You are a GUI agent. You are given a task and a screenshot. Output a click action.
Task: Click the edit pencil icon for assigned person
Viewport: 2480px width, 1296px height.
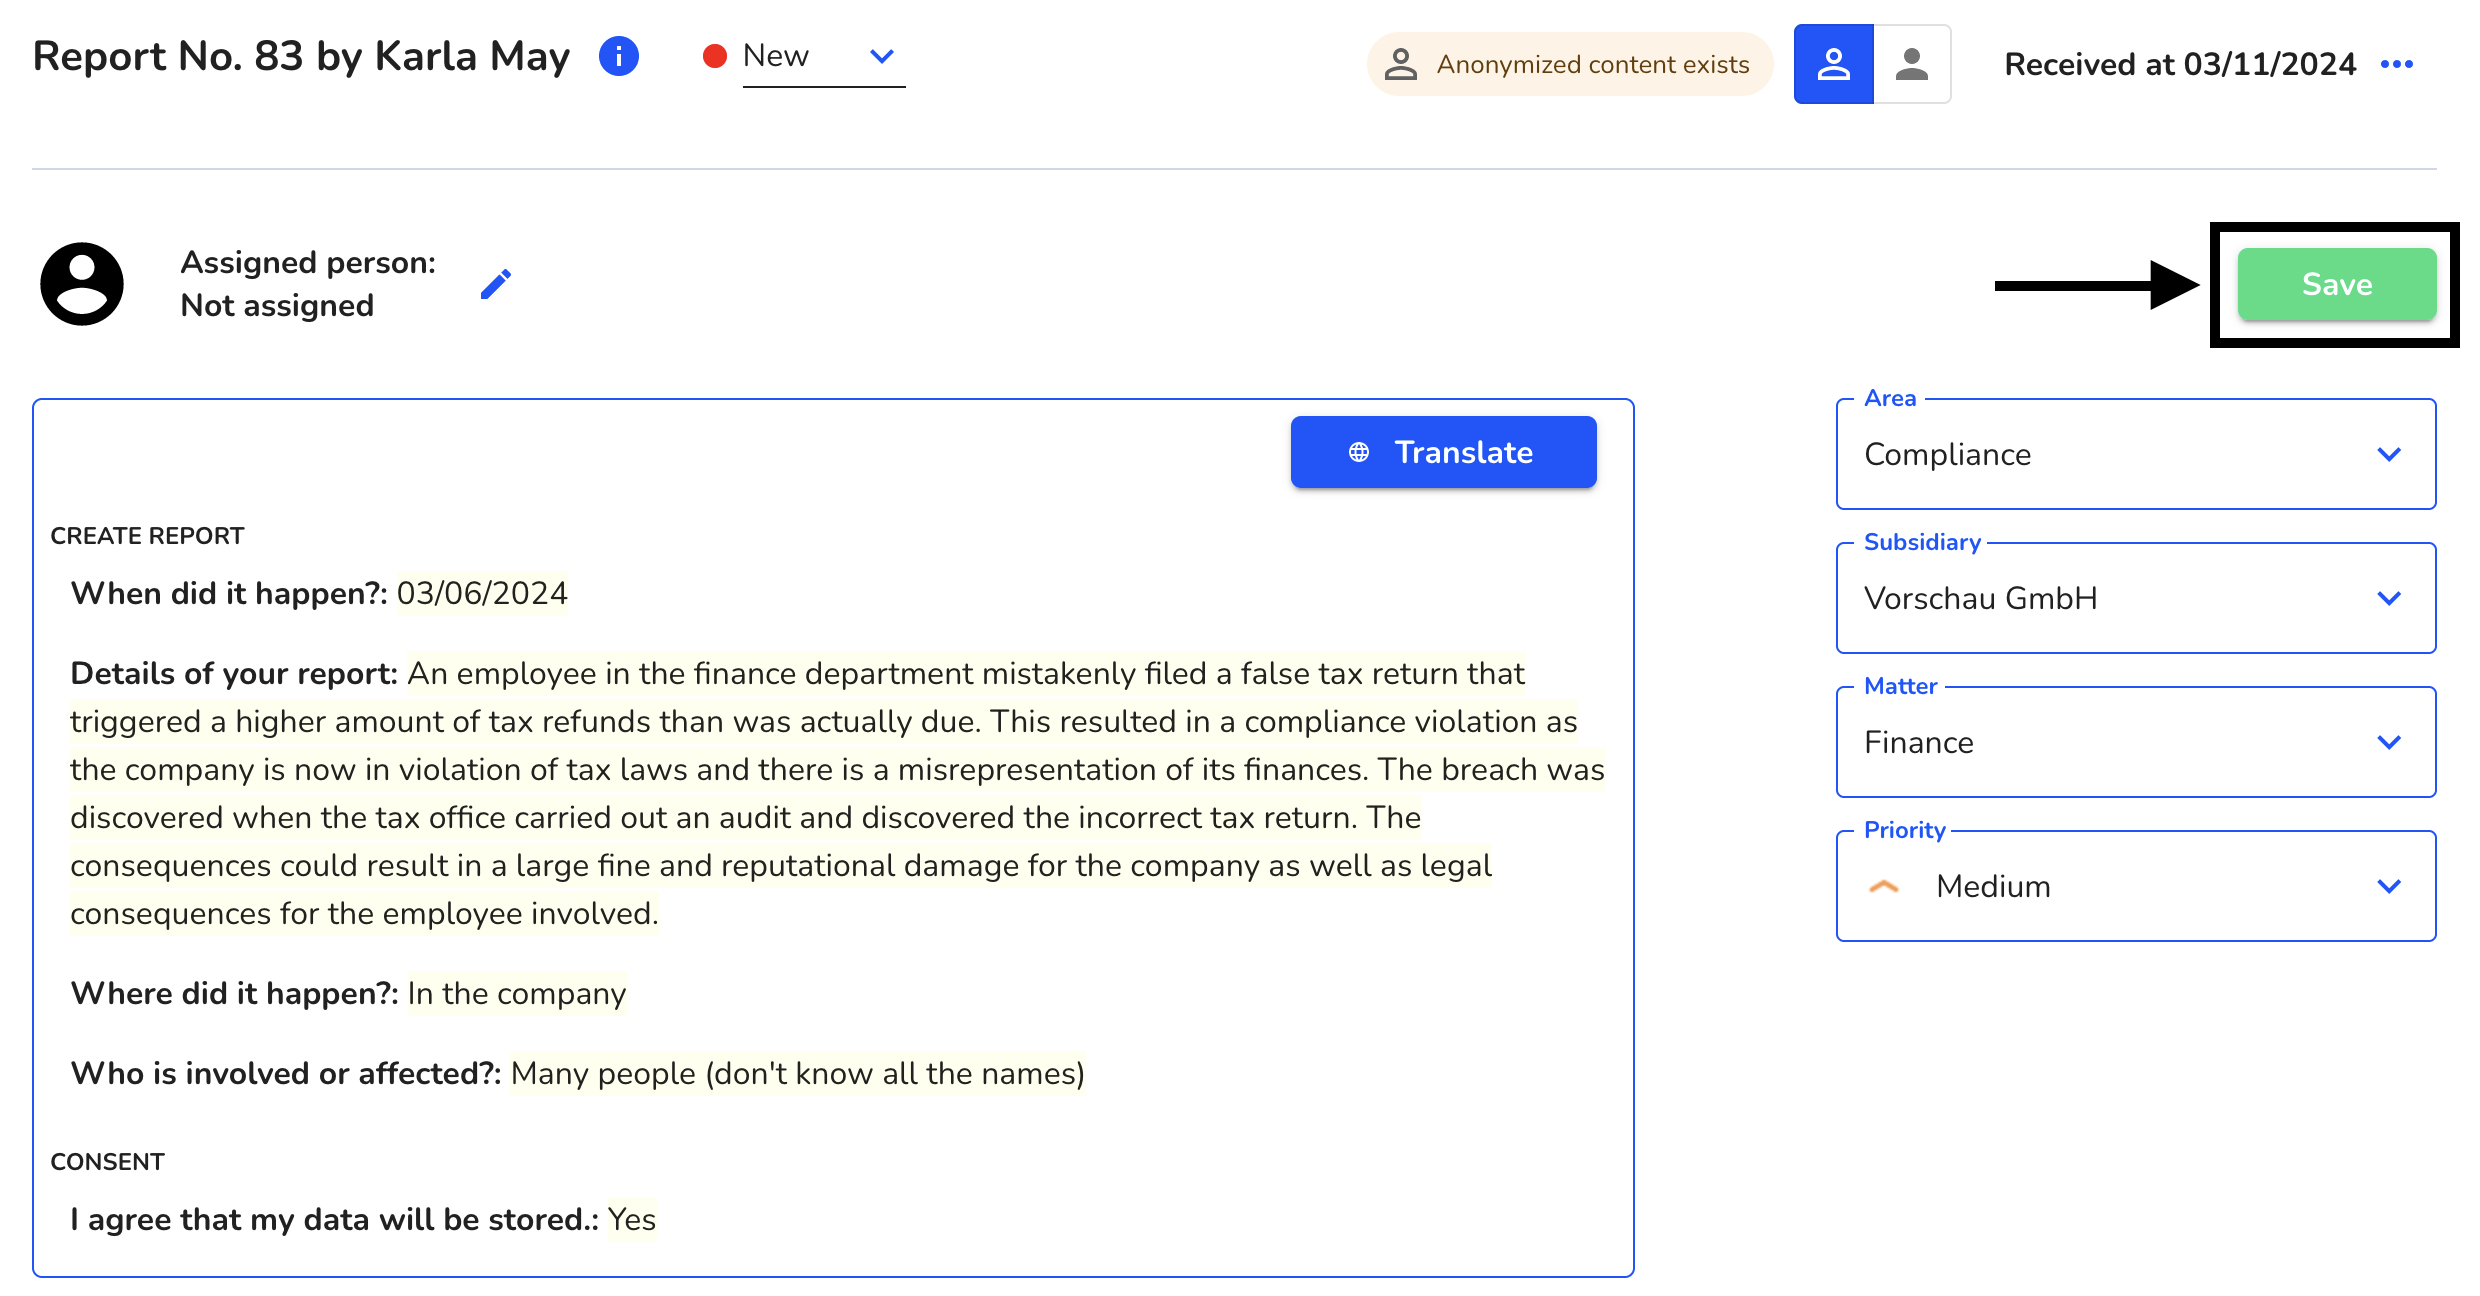tap(495, 284)
